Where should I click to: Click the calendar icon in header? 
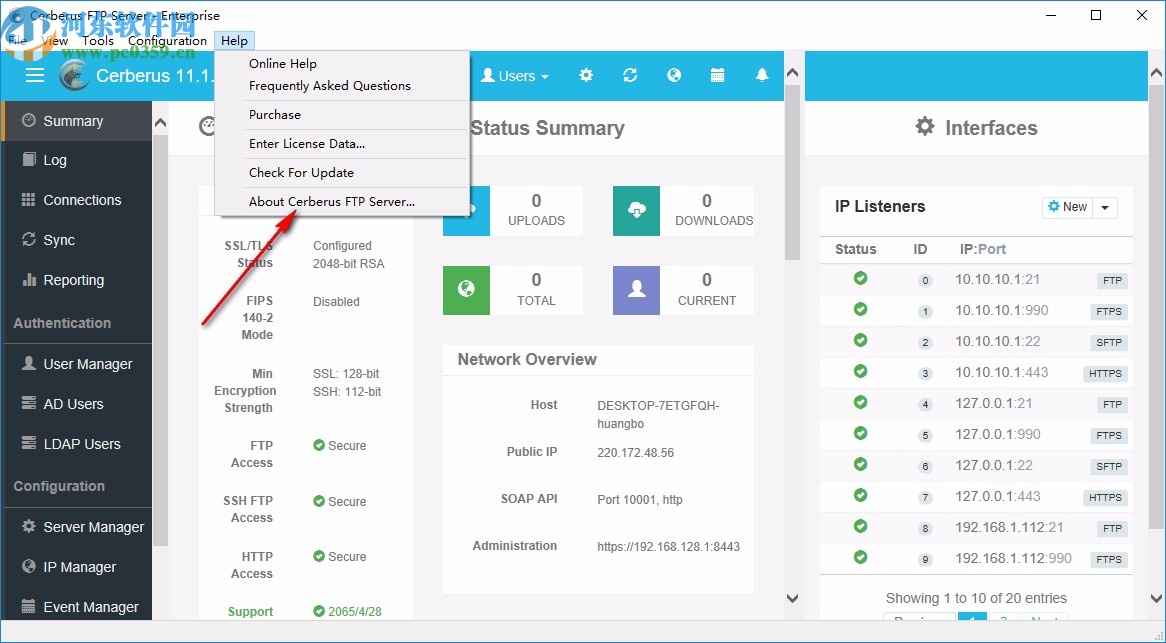(x=718, y=75)
